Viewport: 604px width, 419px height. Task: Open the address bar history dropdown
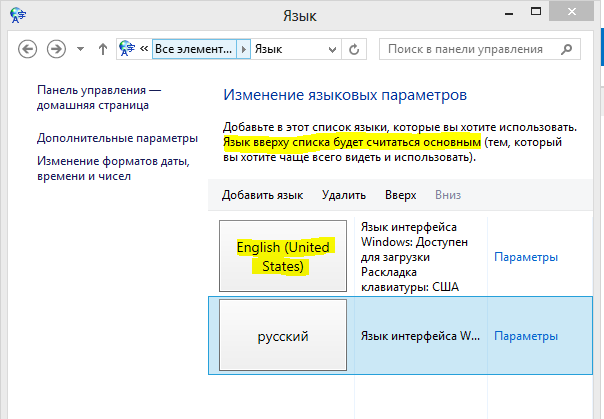coord(332,49)
